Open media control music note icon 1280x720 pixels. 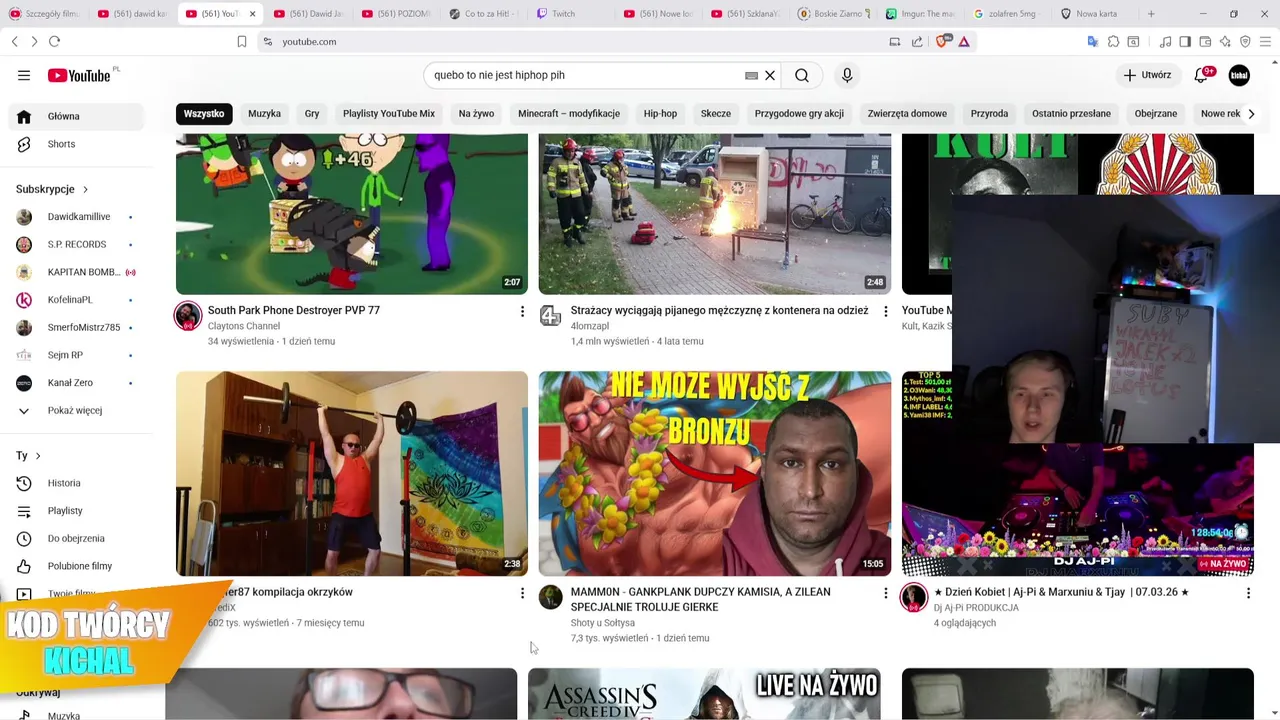(x=1166, y=41)
